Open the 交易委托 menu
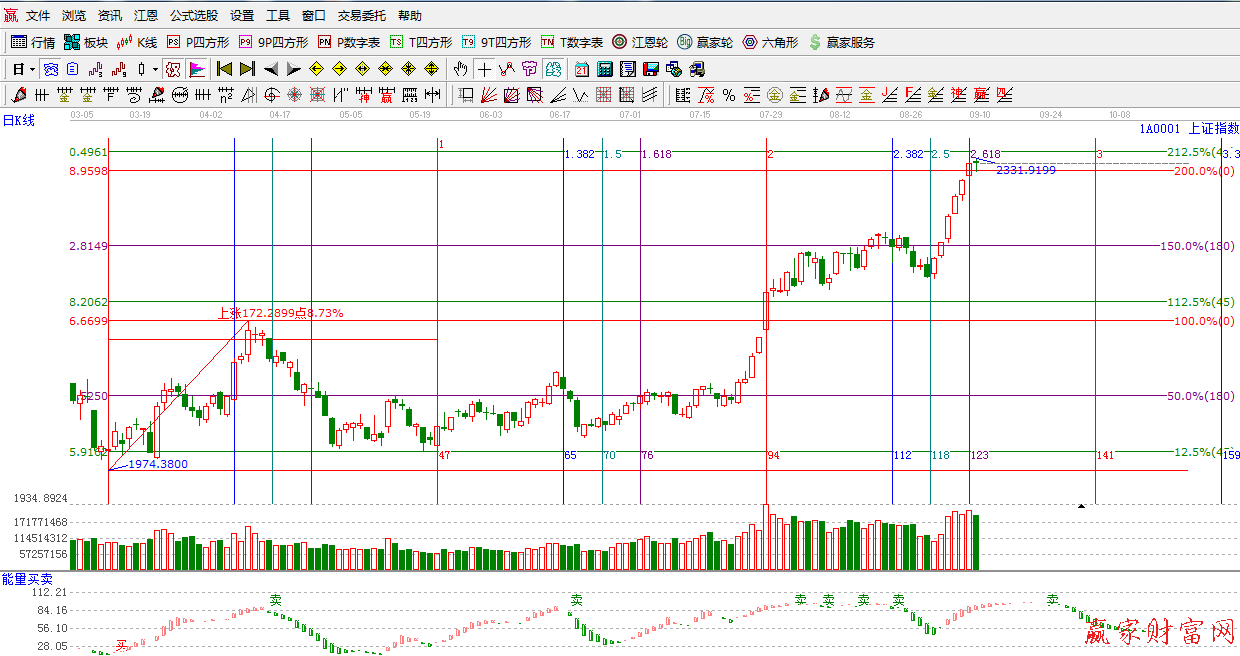The width and height of the screenshot is (1240, 656). click(361, 16)
